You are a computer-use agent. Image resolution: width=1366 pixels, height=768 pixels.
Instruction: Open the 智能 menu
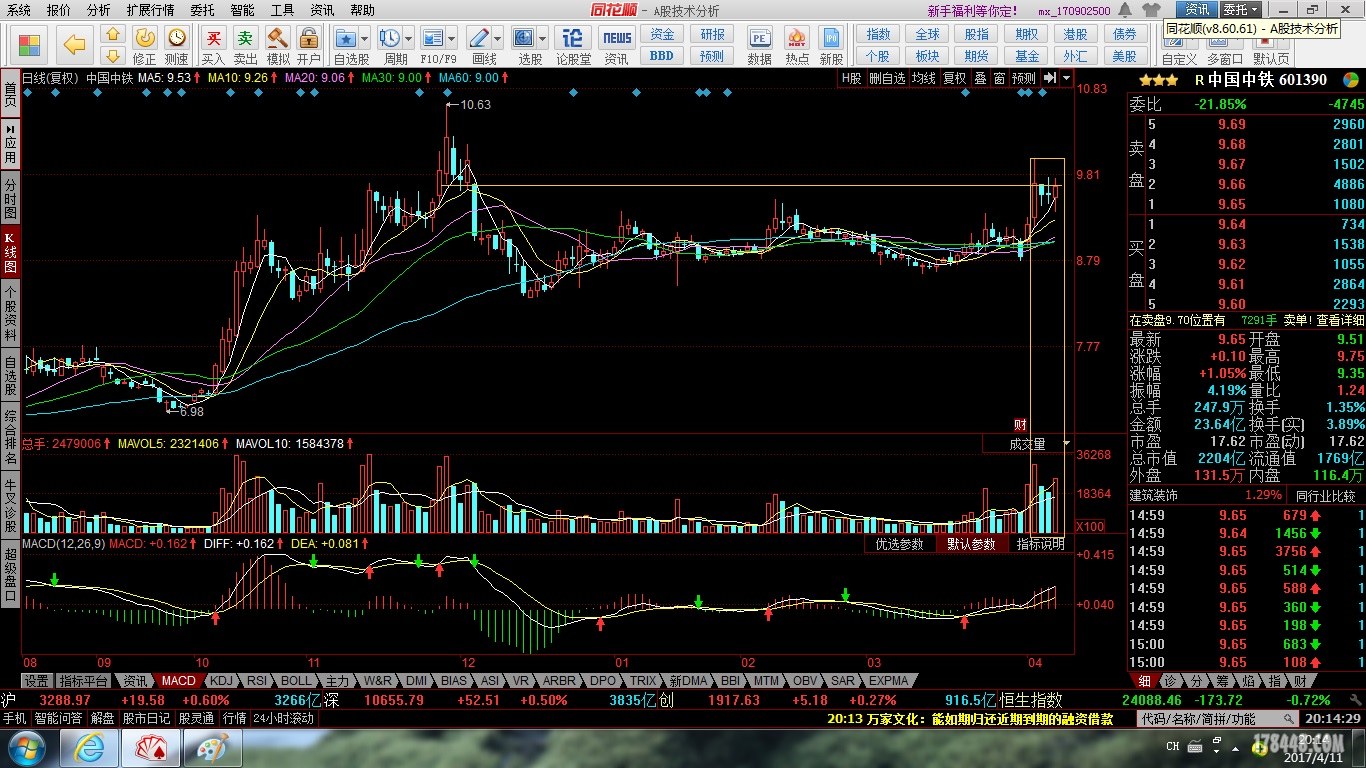(242, 10)
